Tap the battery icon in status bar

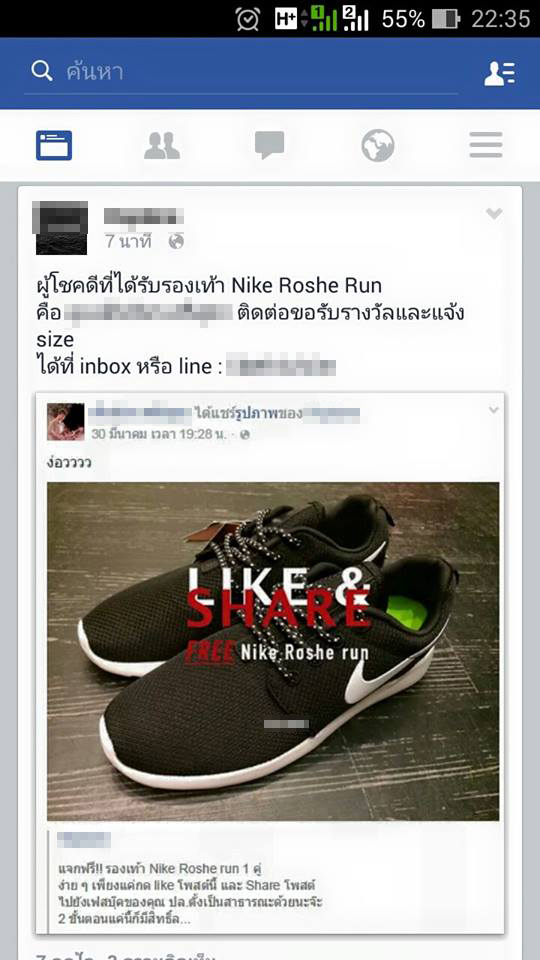[446, 19]
